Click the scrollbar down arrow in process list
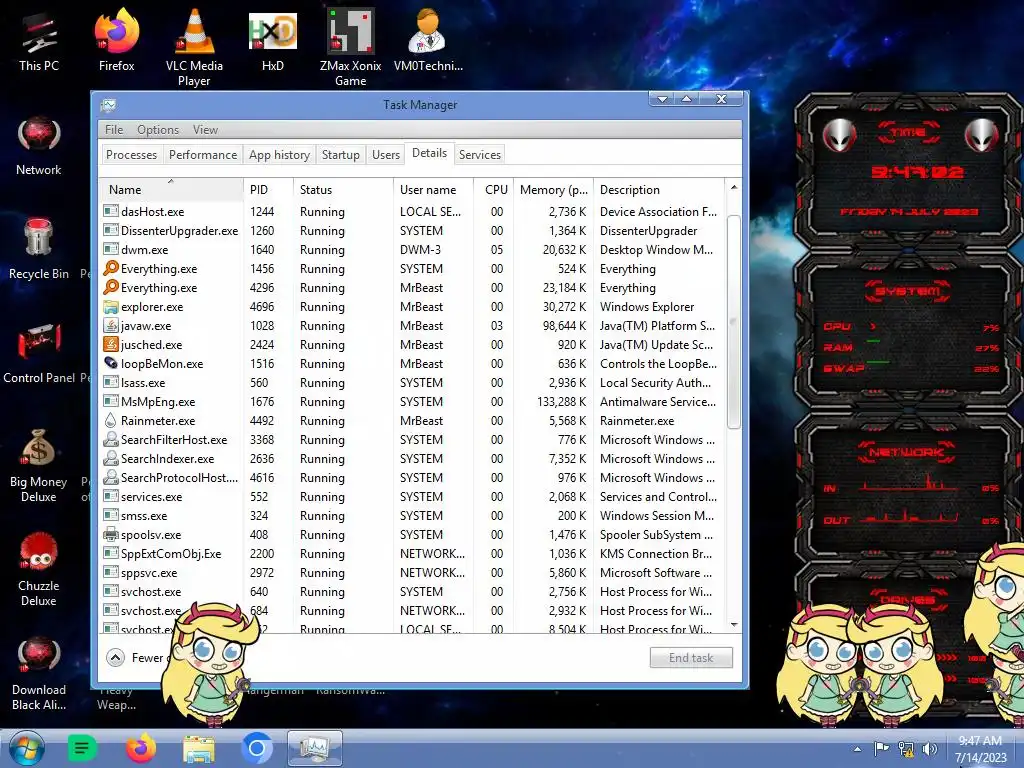This screenshot has width=1024, height=768. coord(733,625)
